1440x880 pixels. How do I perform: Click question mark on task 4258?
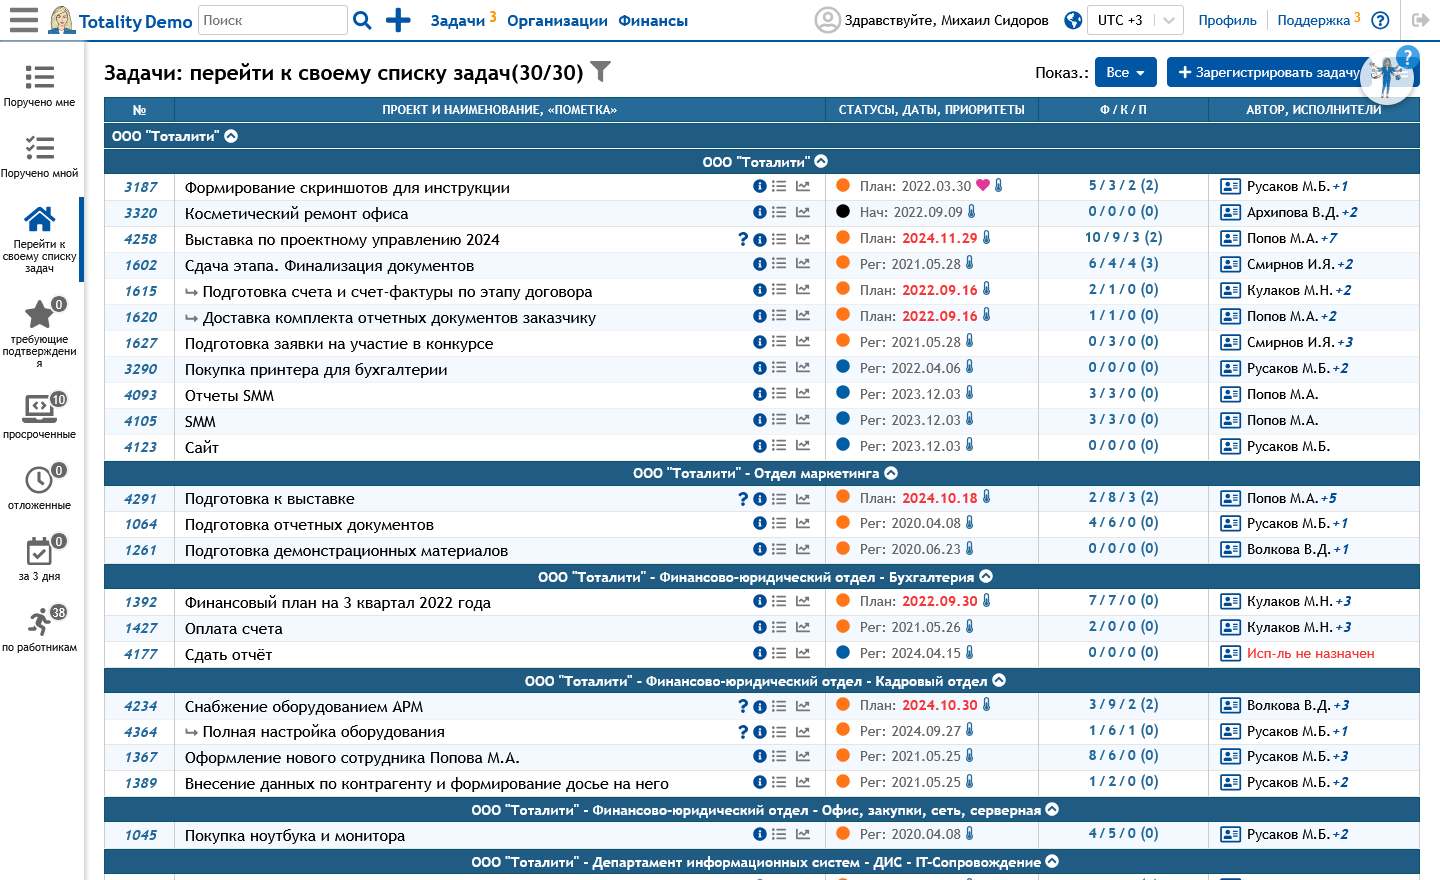tap(742, 239)
